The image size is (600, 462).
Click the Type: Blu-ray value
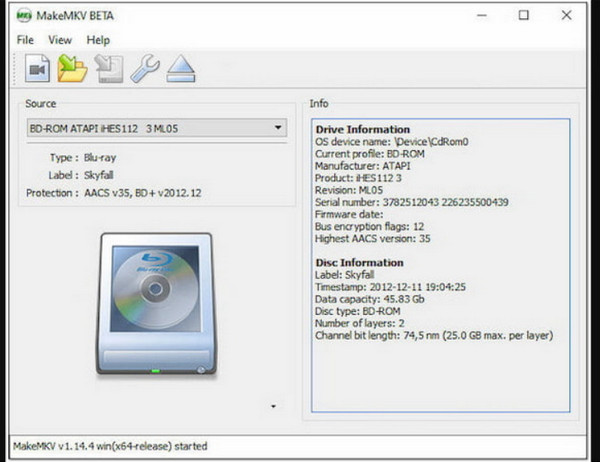coord(100,158)
